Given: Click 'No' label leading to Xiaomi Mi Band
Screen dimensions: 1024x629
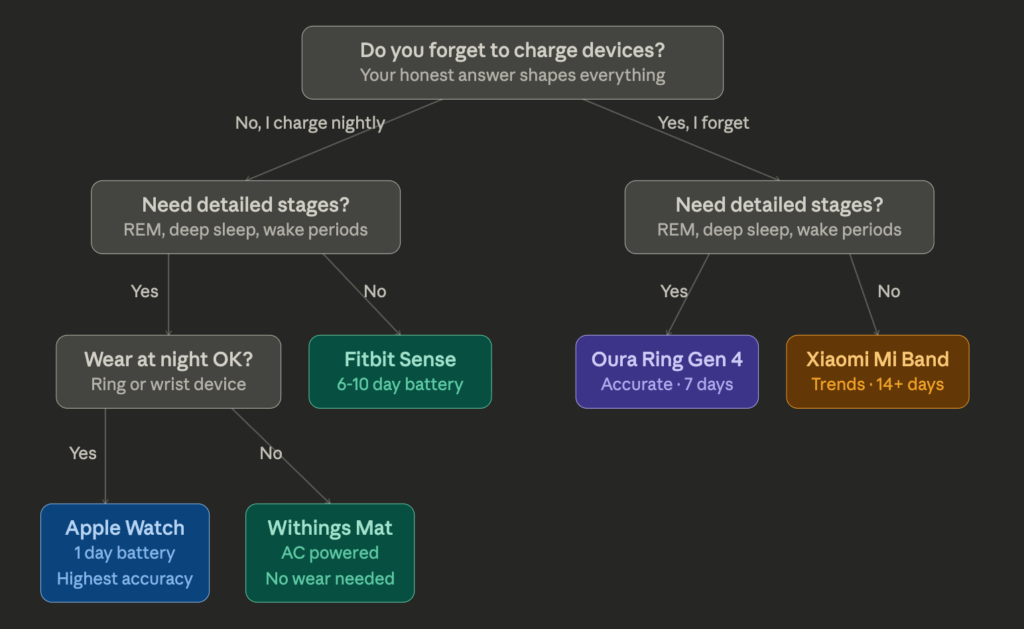Looking at the screenshot, I should coord(889,291).
